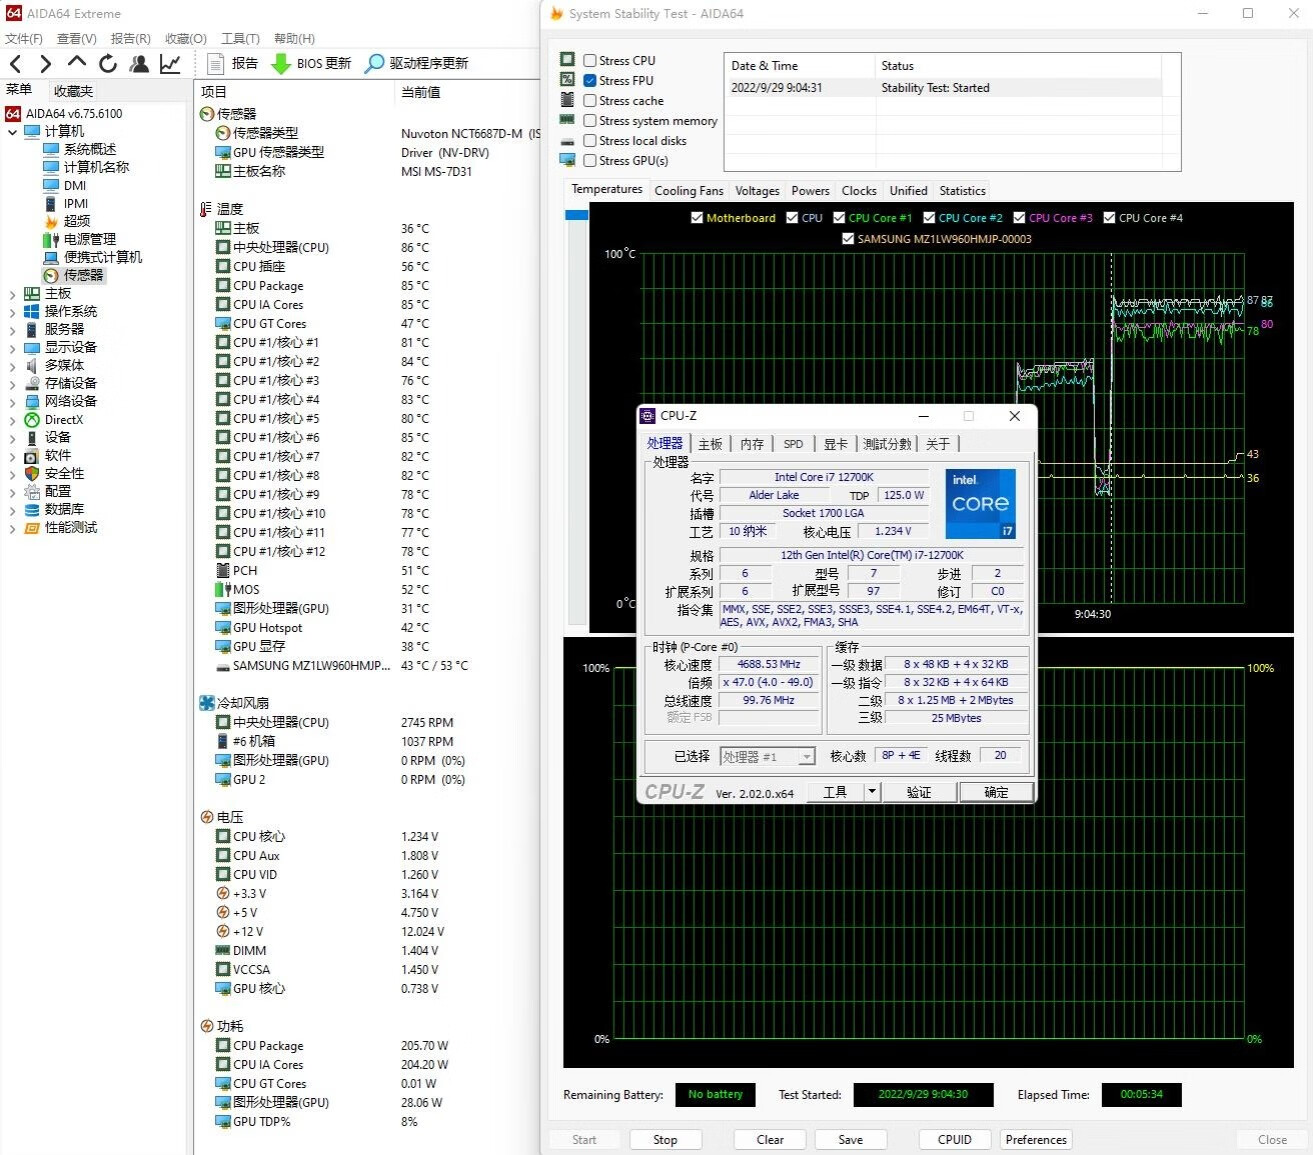Click the 当前值 column header
Viewport: 1313px width, 1155px height.
point(421,92)
